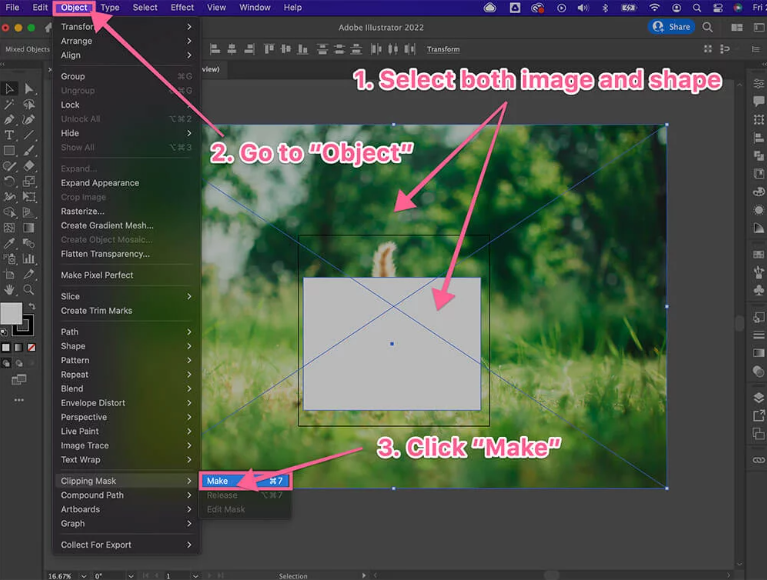Select the Selection tool arrow

[x=9, y=89]
